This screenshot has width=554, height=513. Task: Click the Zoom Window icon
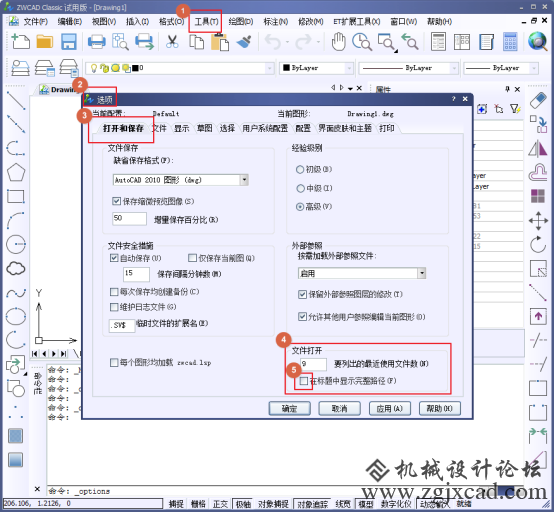(387, 42)
